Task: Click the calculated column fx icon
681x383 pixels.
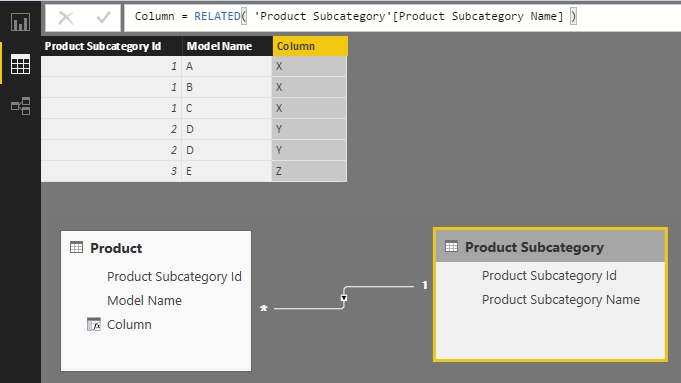Action: [x=94, y=324]
